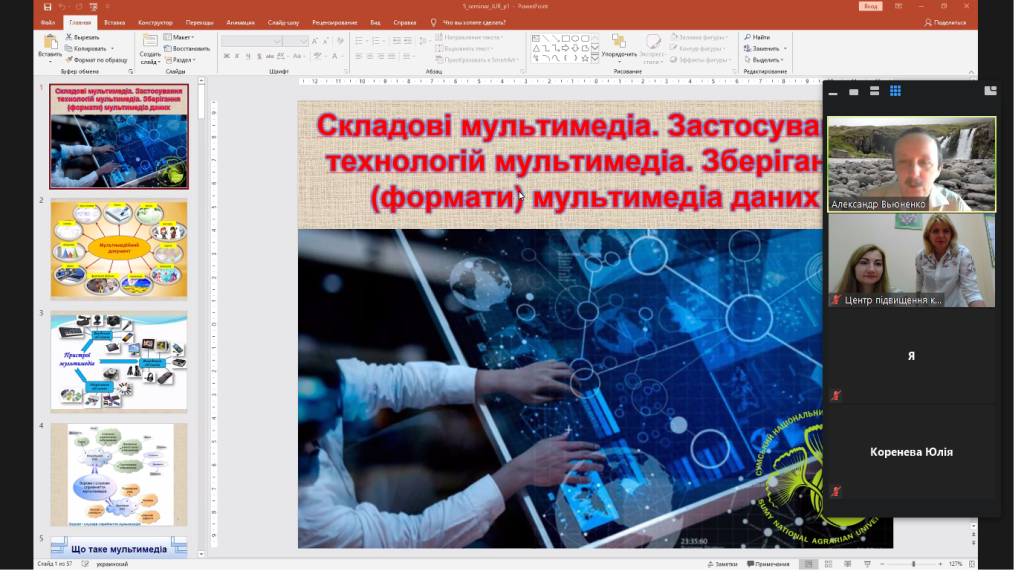Image resolution: width=1024 pixels, height=580 pixels.
Task: Click the Поделиться (Share) button
Action: [945, 22]
